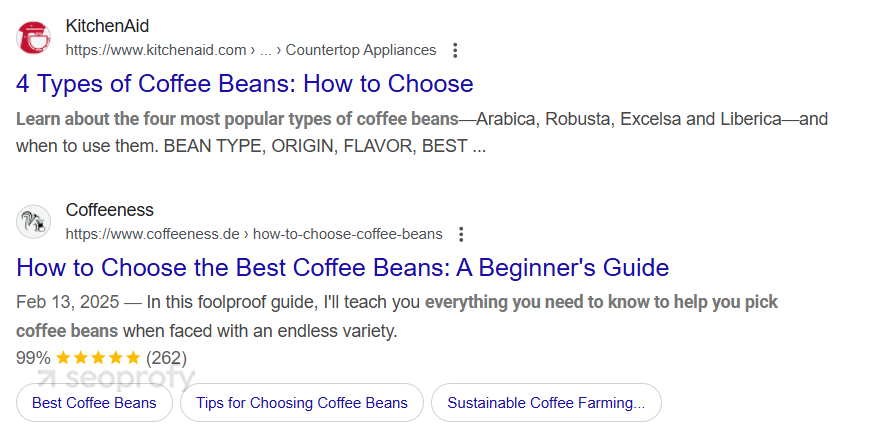This screenshot has width=875, height=431.
Task: Click the (262) review count
Action: pyautogui.click(x=166, y=358)
